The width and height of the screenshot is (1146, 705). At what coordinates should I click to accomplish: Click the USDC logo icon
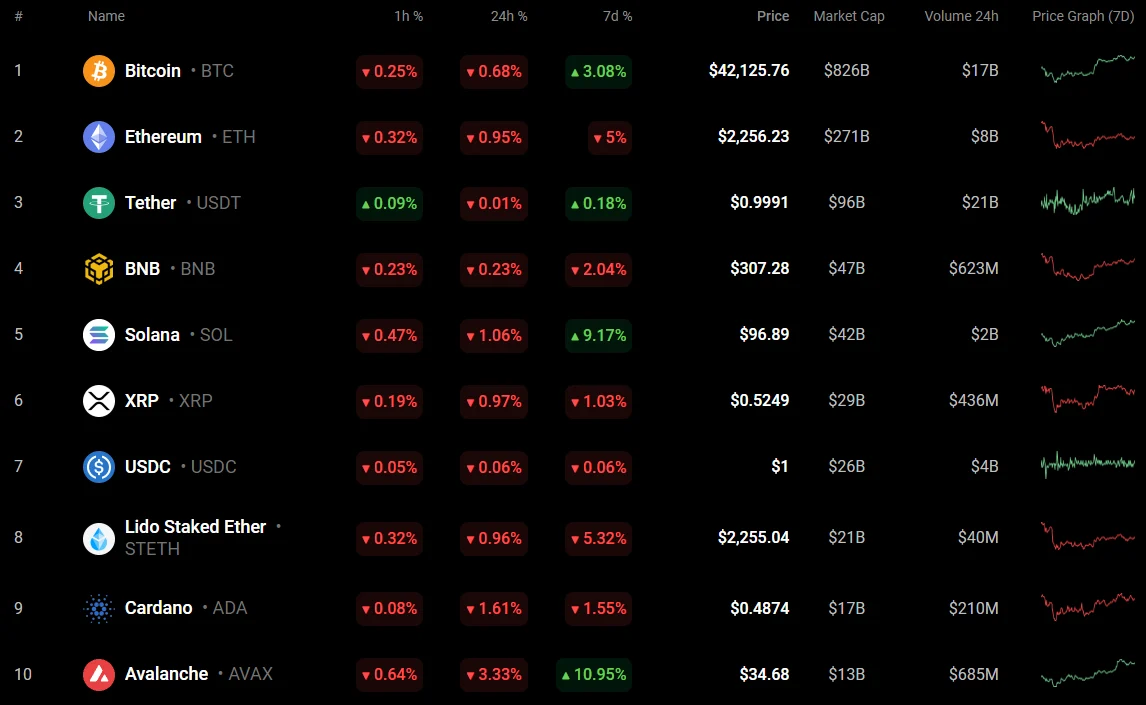(99, 467)
